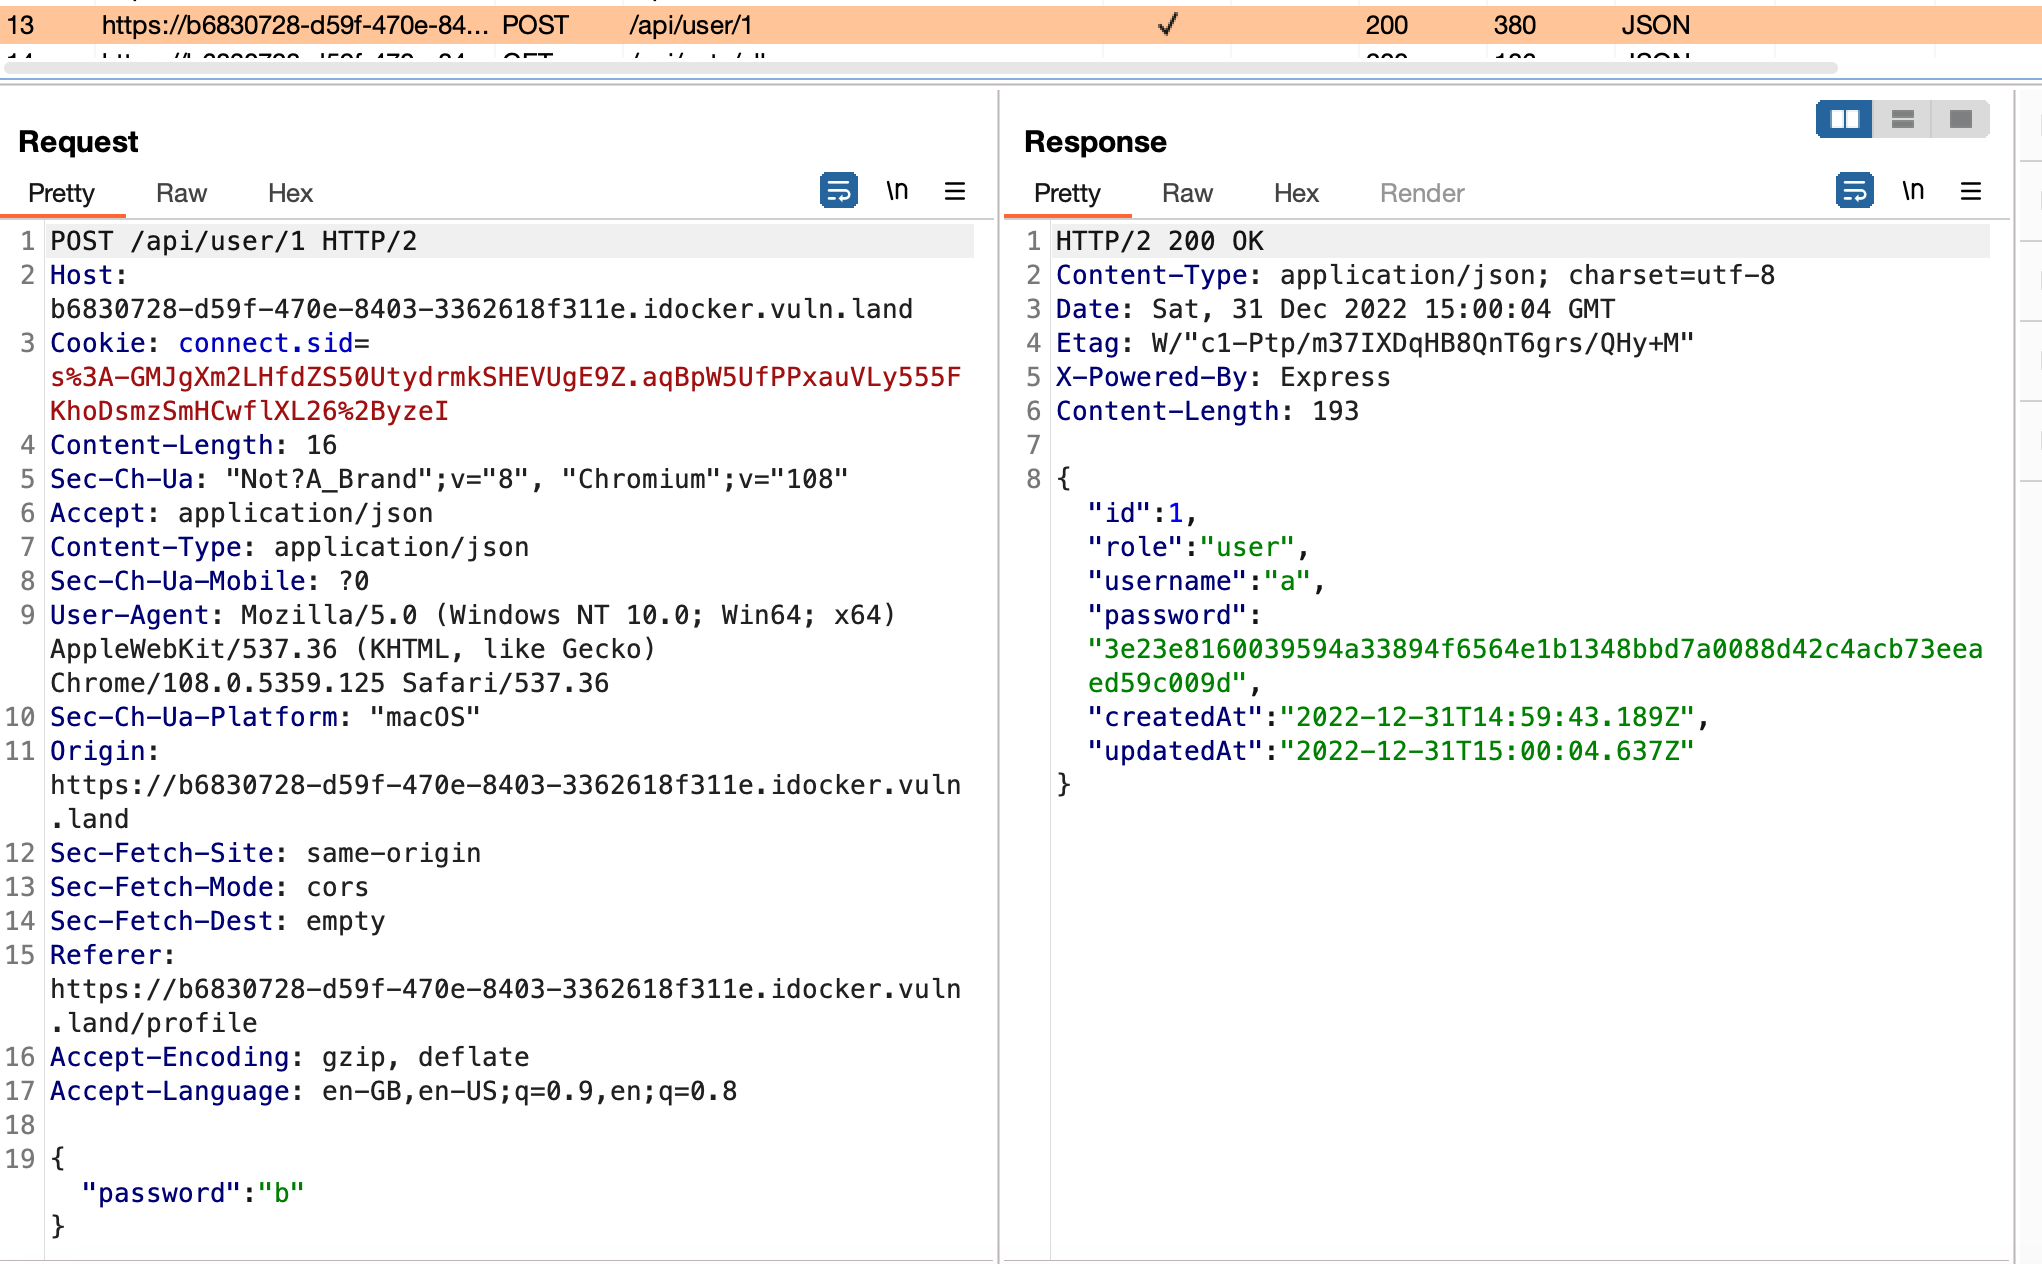Toggle word wrap icon in Request panel

point(838,190)
